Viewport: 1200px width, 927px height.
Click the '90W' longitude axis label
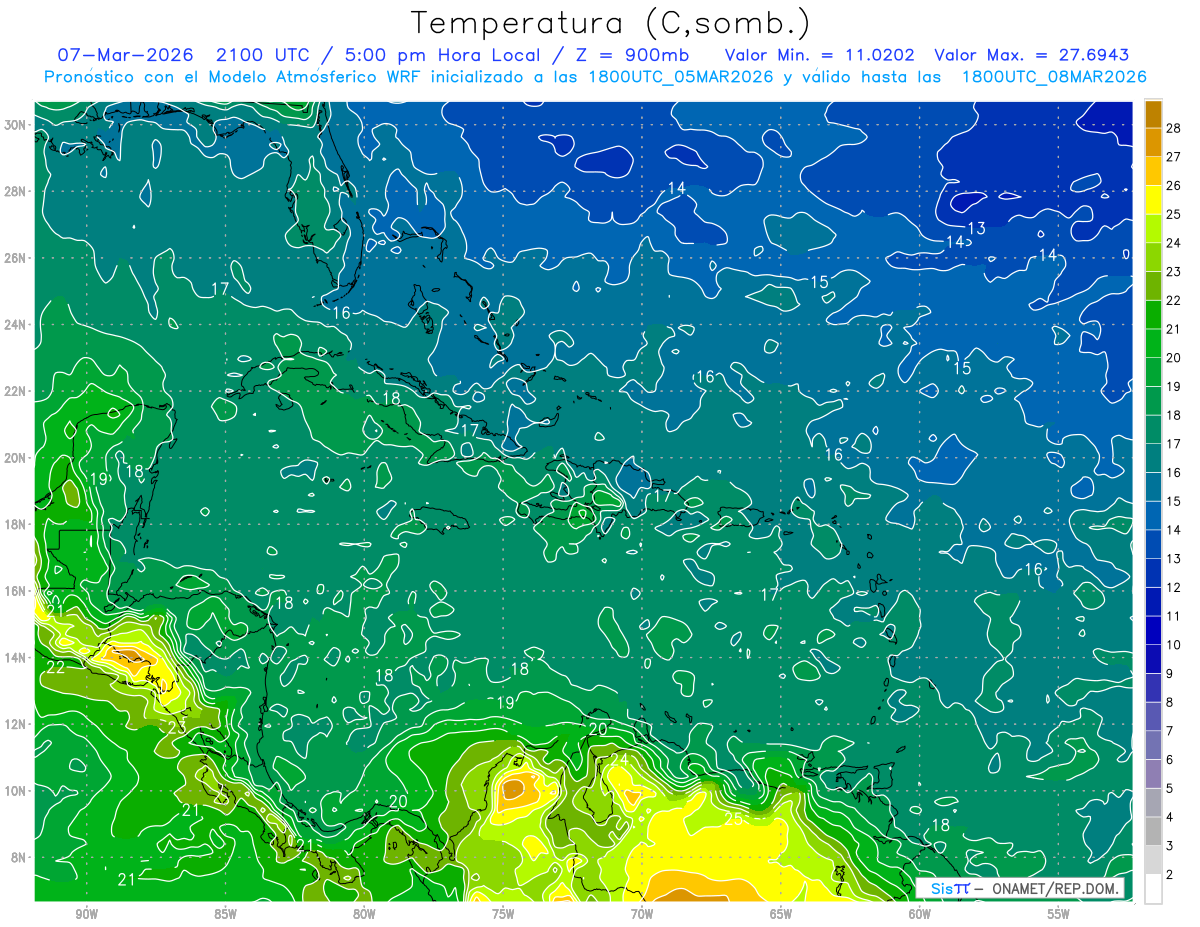tap(87, 915)
